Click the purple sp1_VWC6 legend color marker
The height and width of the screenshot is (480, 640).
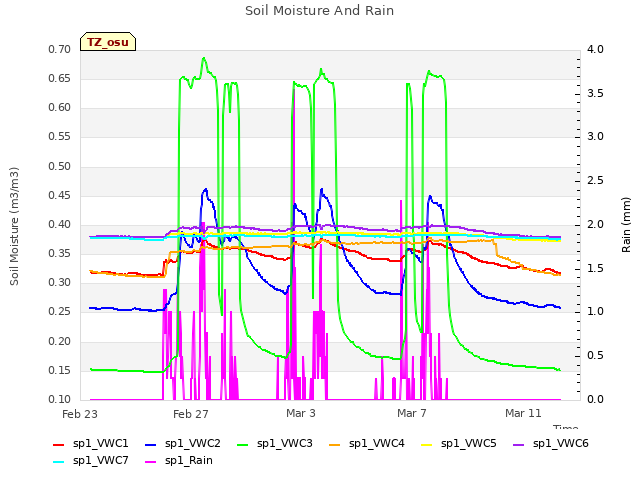click(x=519, y=444)
